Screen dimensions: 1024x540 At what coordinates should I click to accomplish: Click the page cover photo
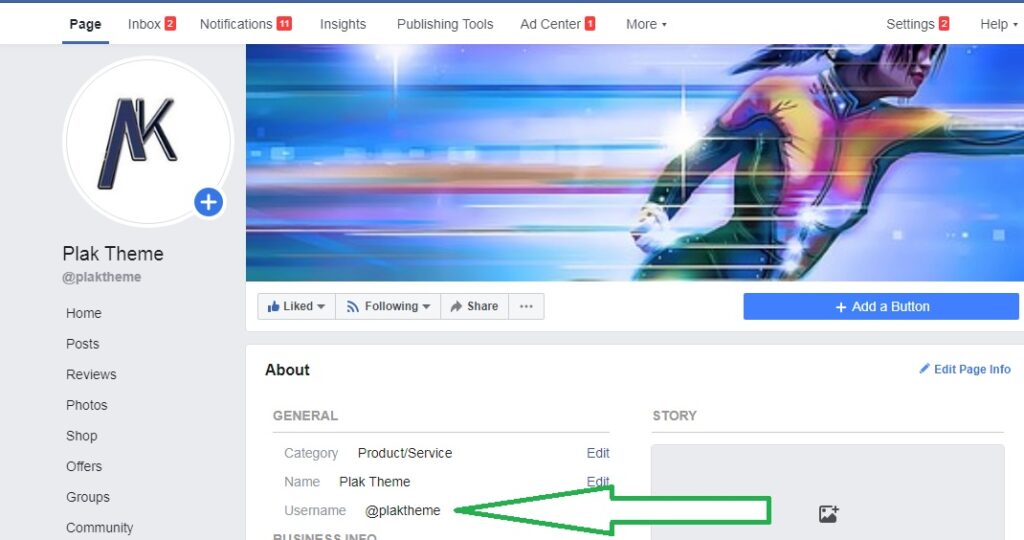[635, 163]
